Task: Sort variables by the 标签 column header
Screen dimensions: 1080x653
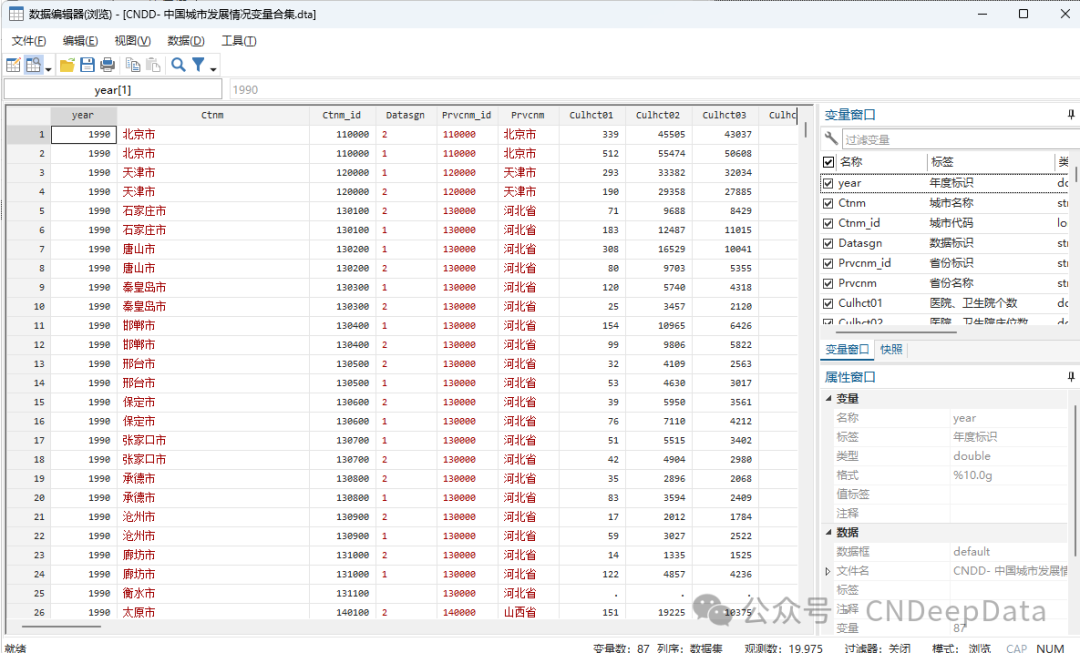Action: (x=942, y=162)
